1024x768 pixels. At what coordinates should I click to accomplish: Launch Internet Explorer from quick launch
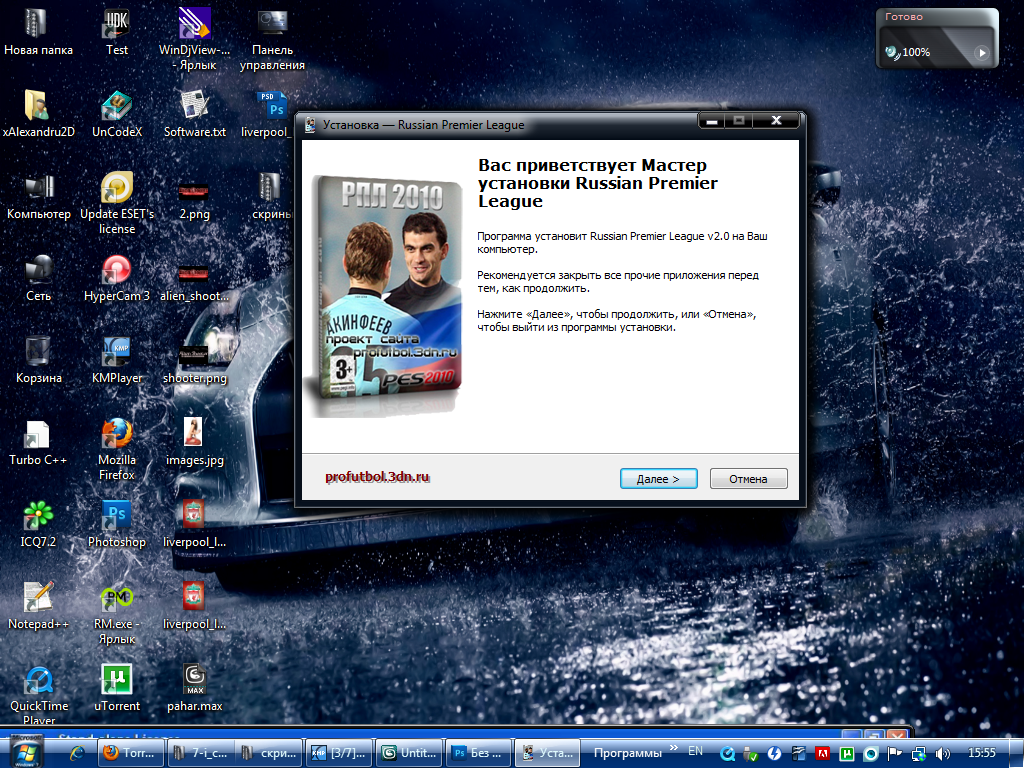click(78, 753)
